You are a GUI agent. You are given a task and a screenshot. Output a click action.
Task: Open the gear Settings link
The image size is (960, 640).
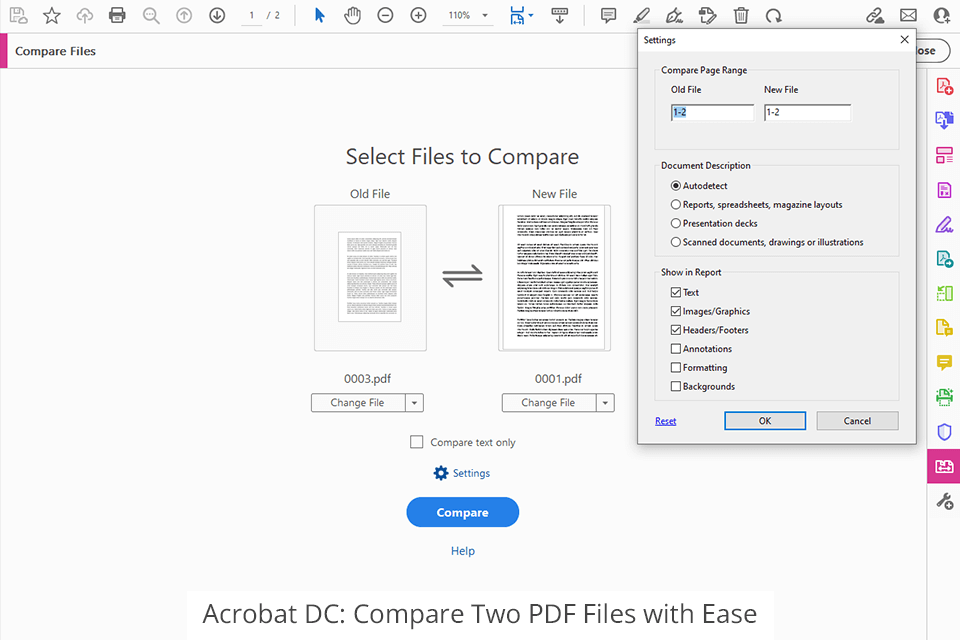(x=462, y=473)
